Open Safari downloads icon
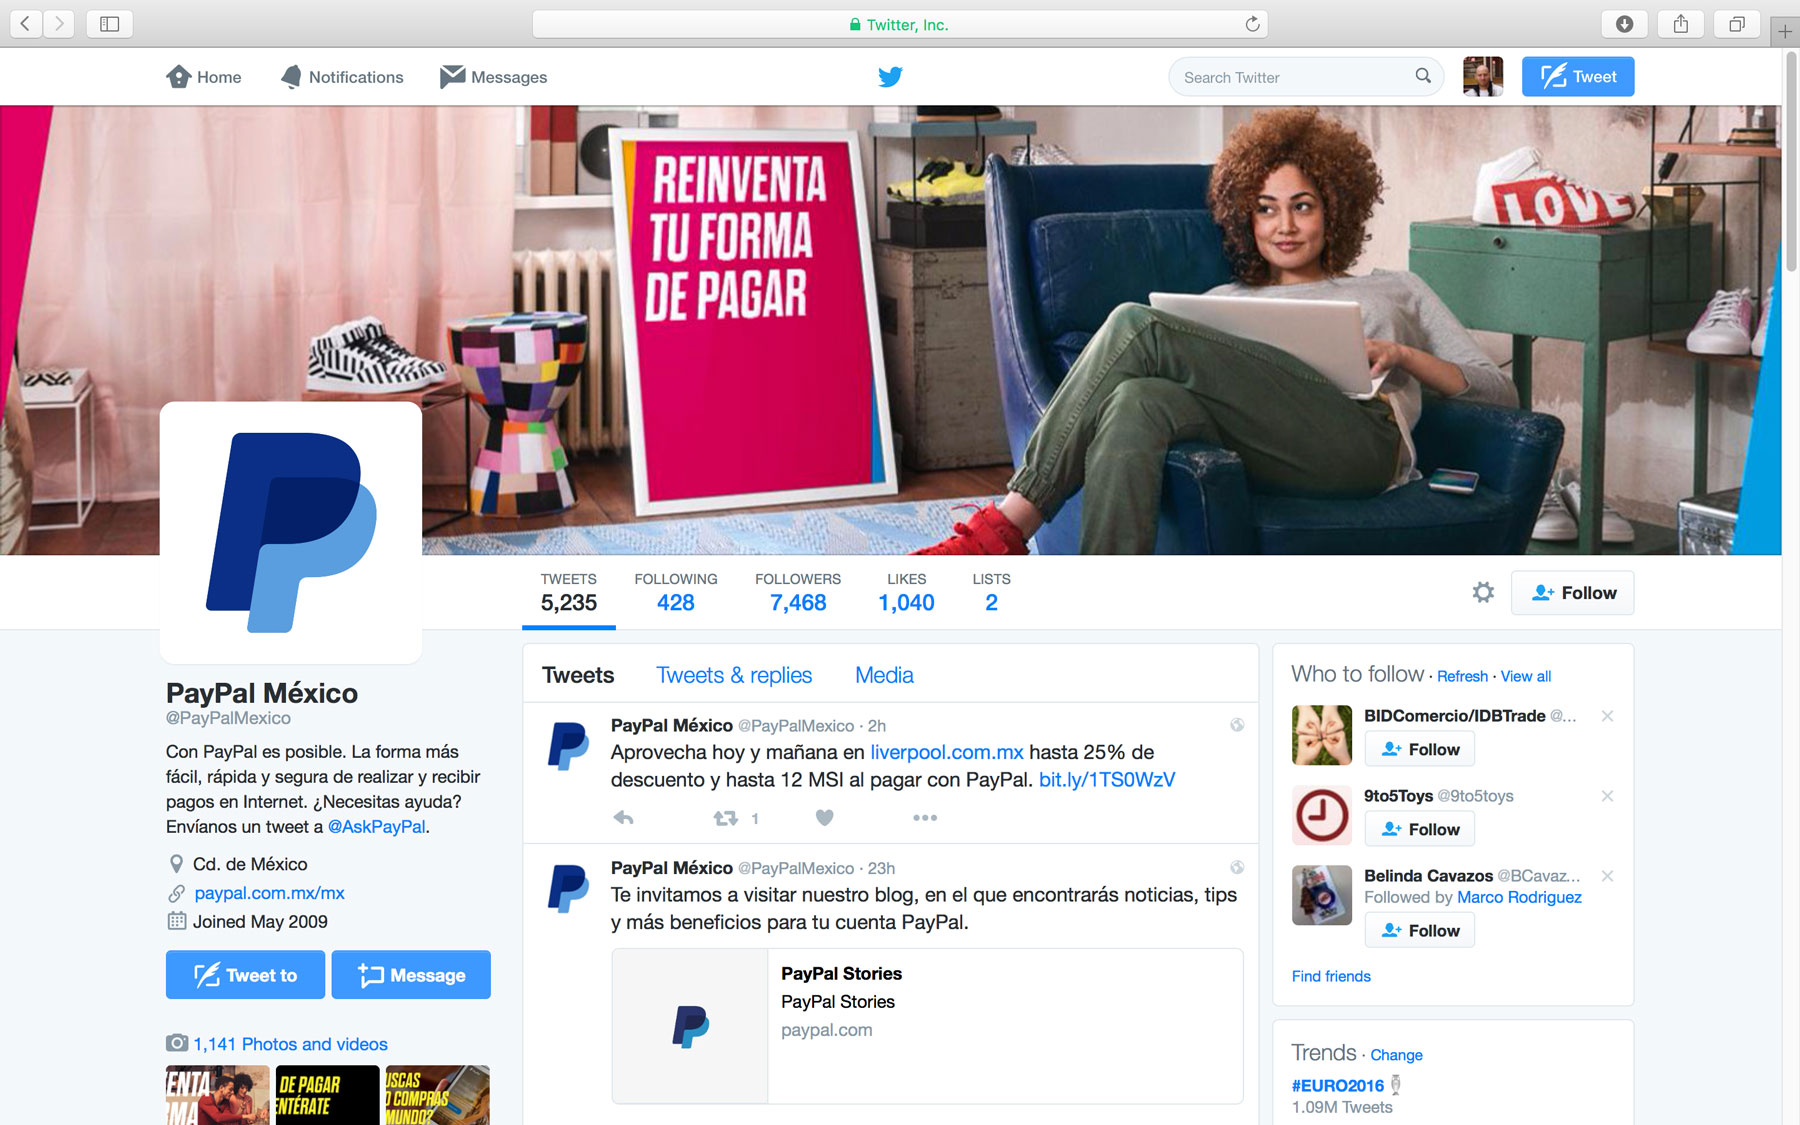Image resolution: width=1800 pixels, height=1125 pixels. click(1625, 24)
